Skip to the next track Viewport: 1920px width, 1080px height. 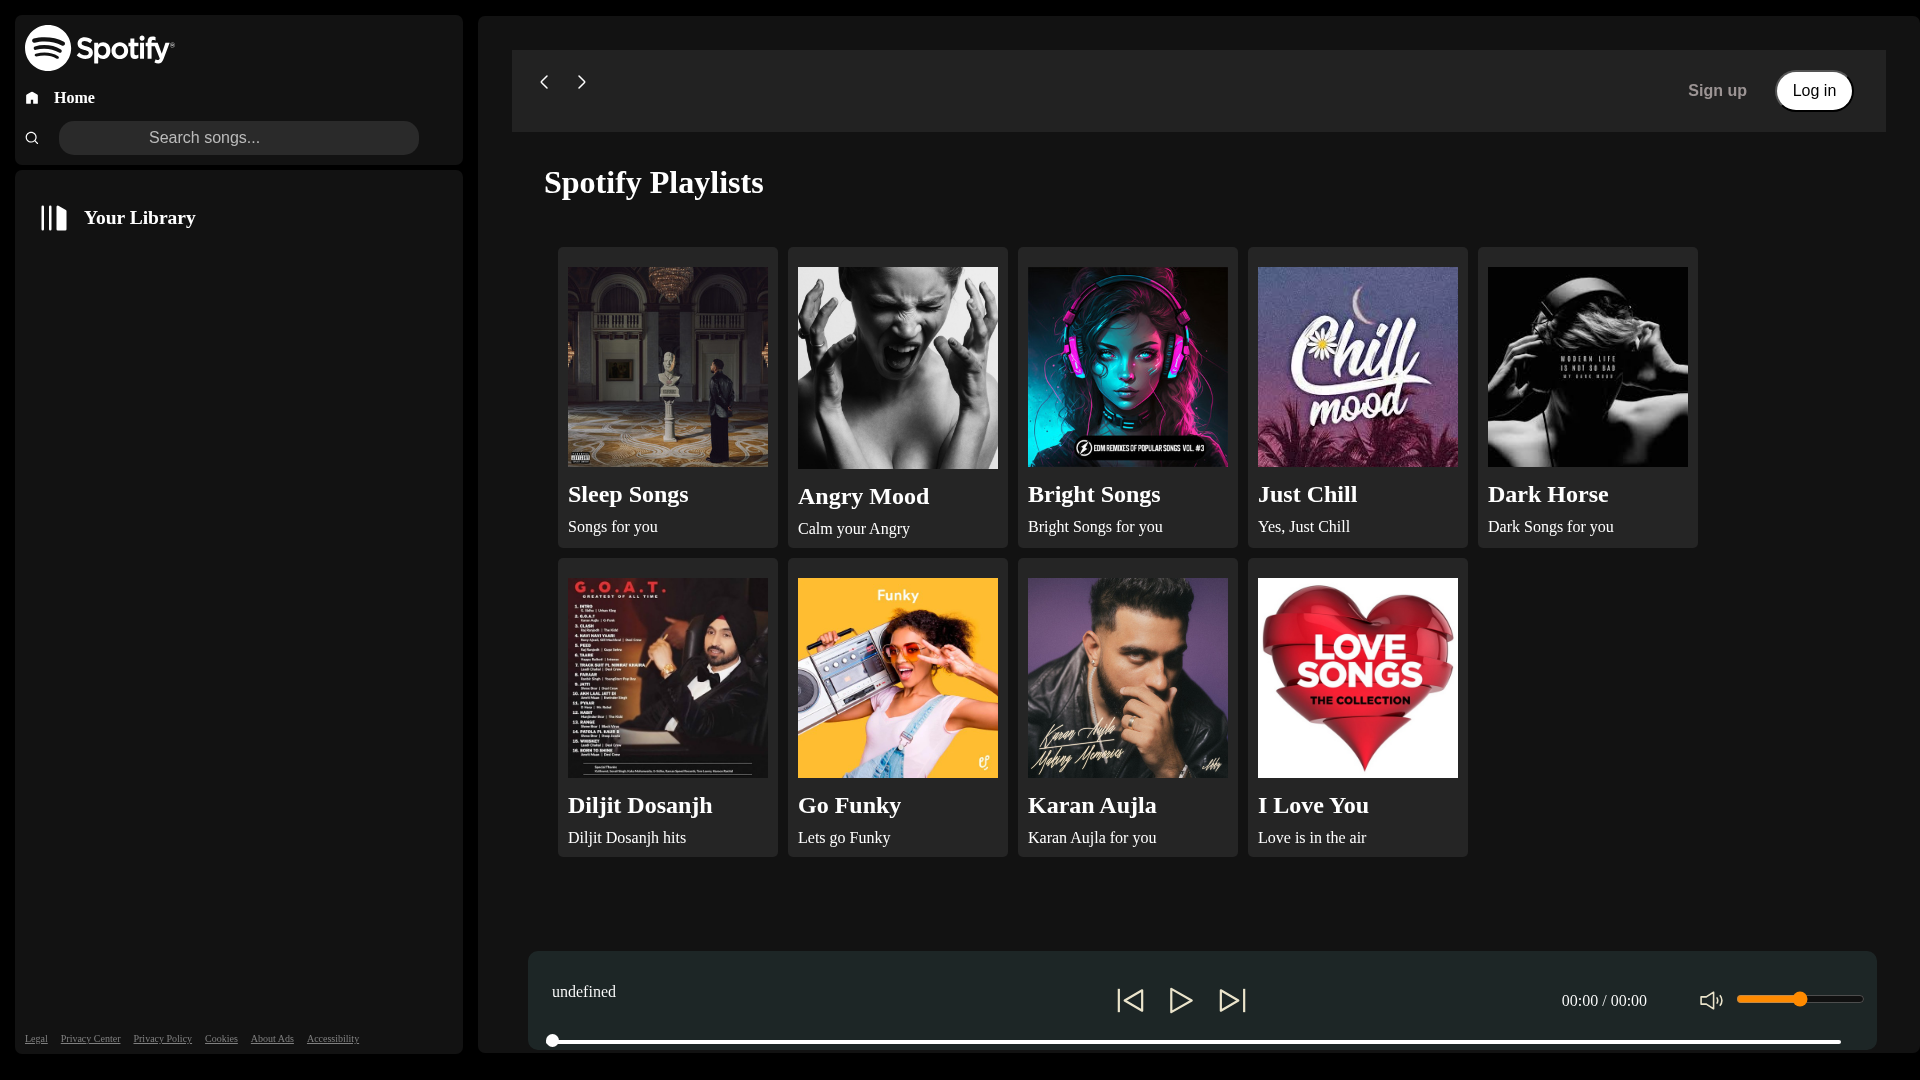pyautogui.click(x=1232, y=1001)
